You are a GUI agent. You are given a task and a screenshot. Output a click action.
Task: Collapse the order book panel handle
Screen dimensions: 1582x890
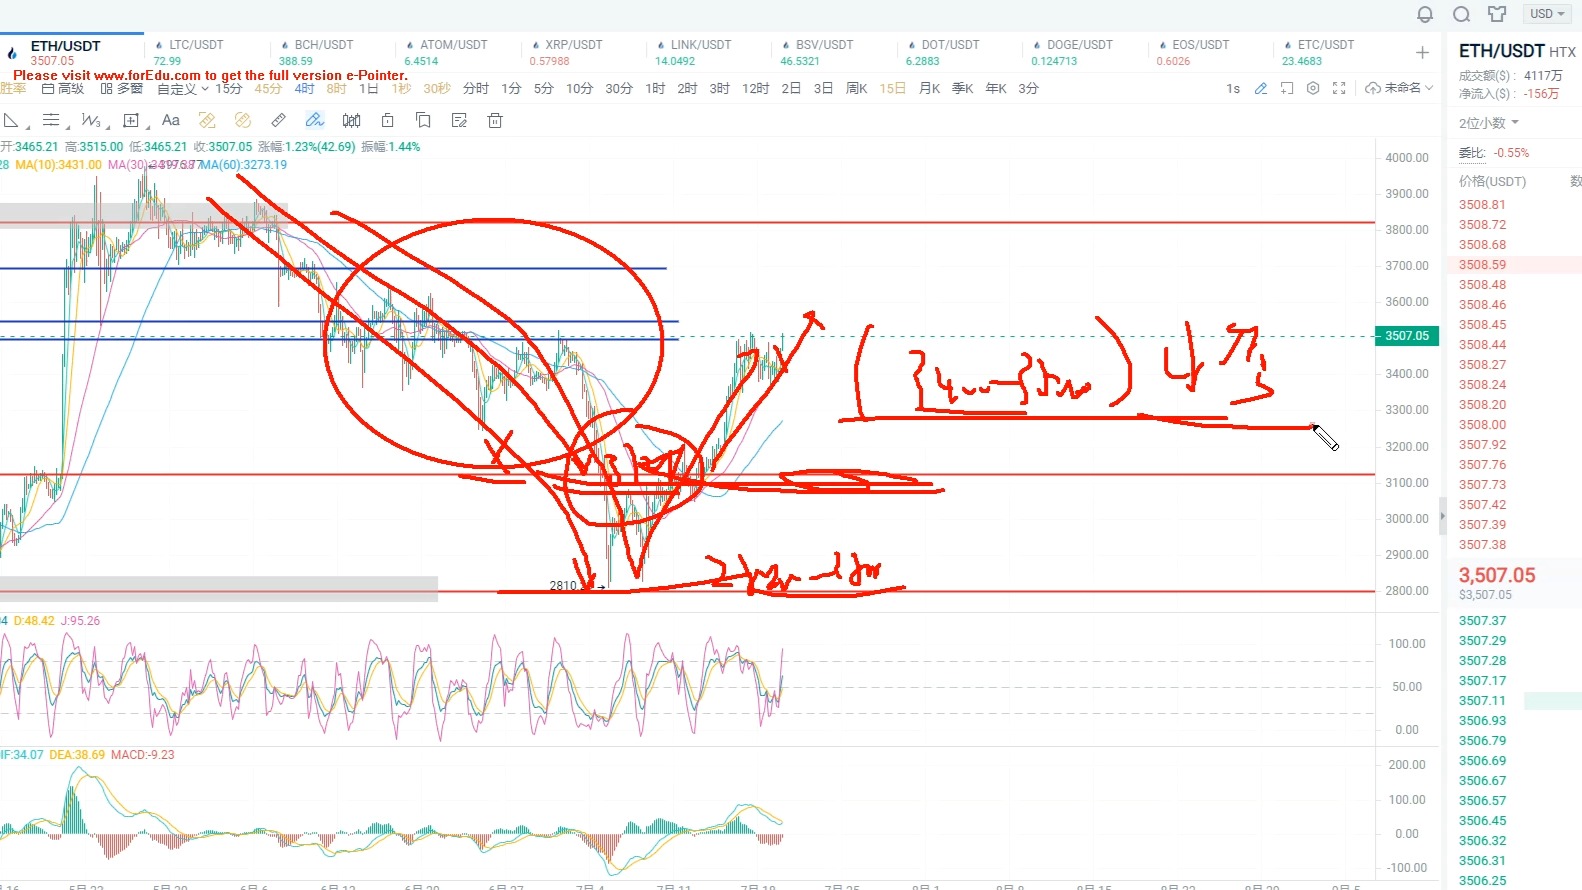pyautogui.click(x=1442, y=517)
